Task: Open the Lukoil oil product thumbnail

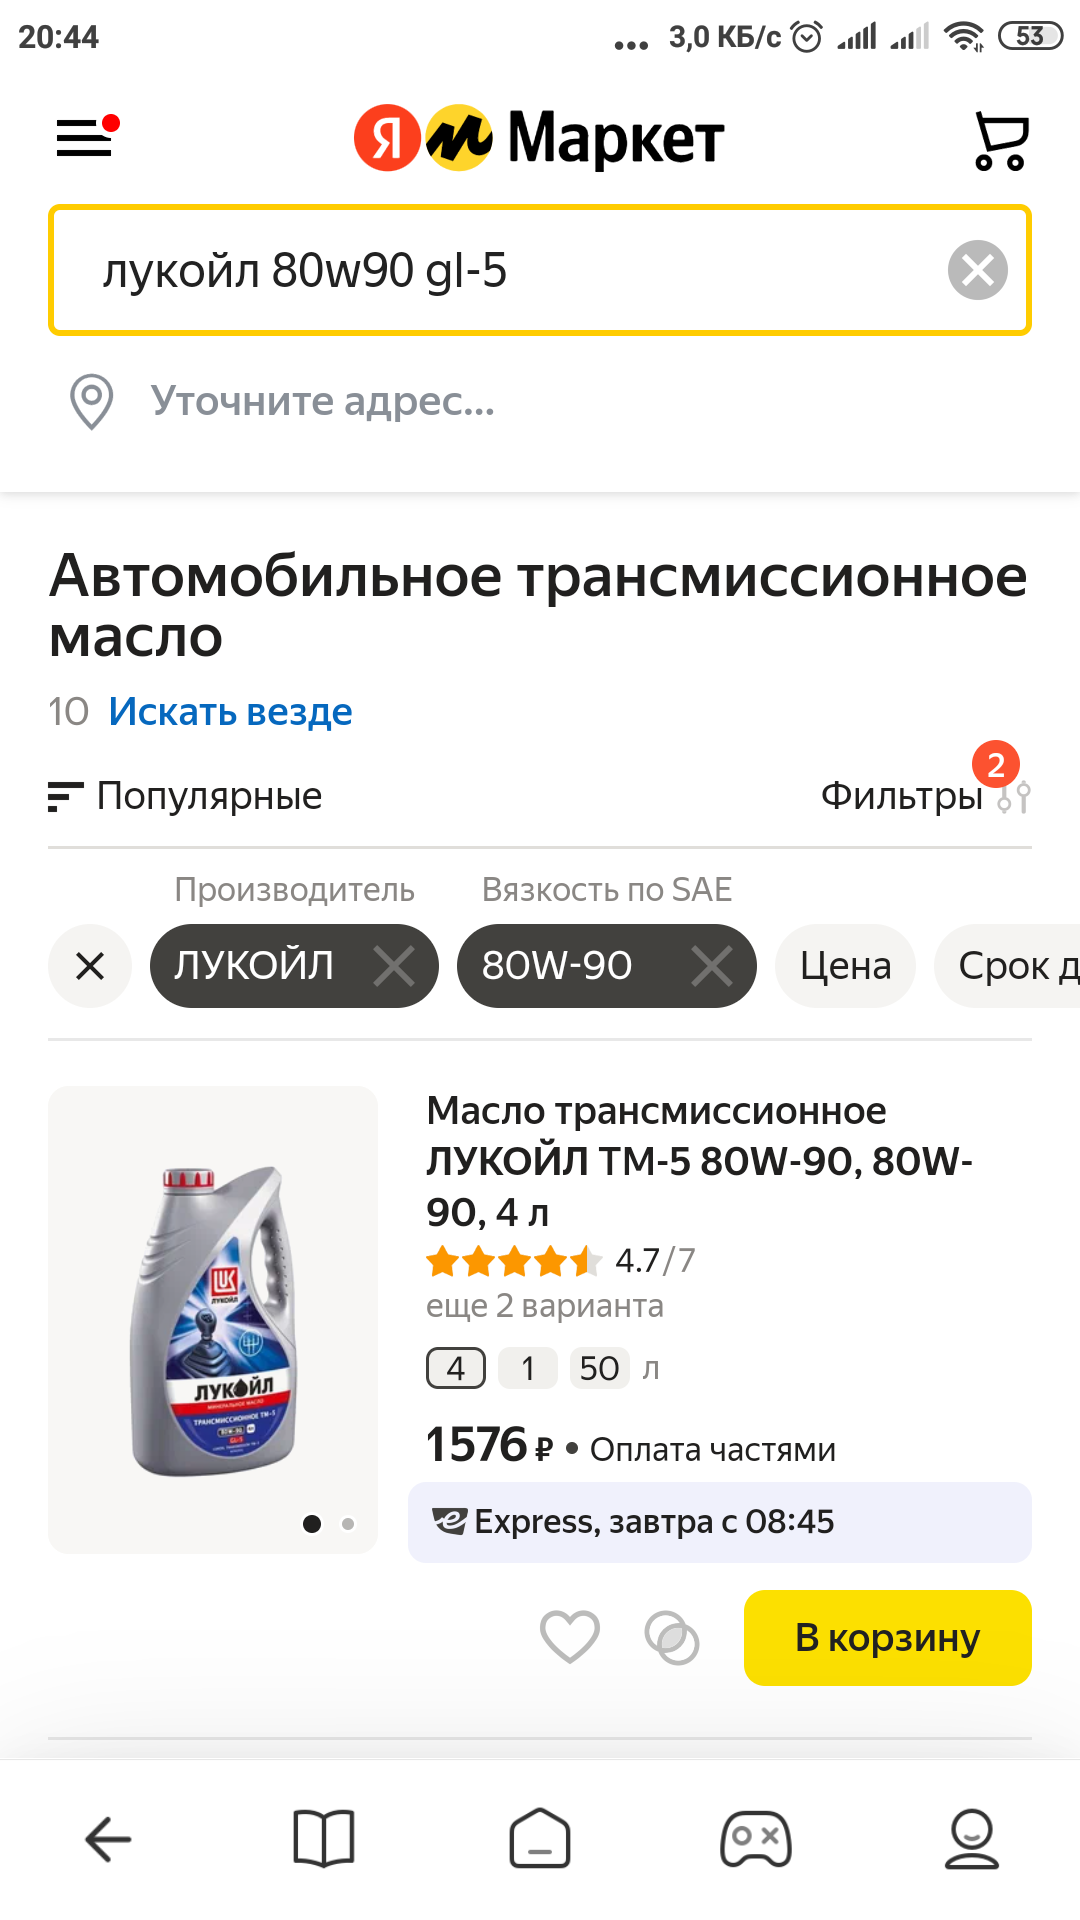Action: pyautogui.click(x=213, y=1319)
